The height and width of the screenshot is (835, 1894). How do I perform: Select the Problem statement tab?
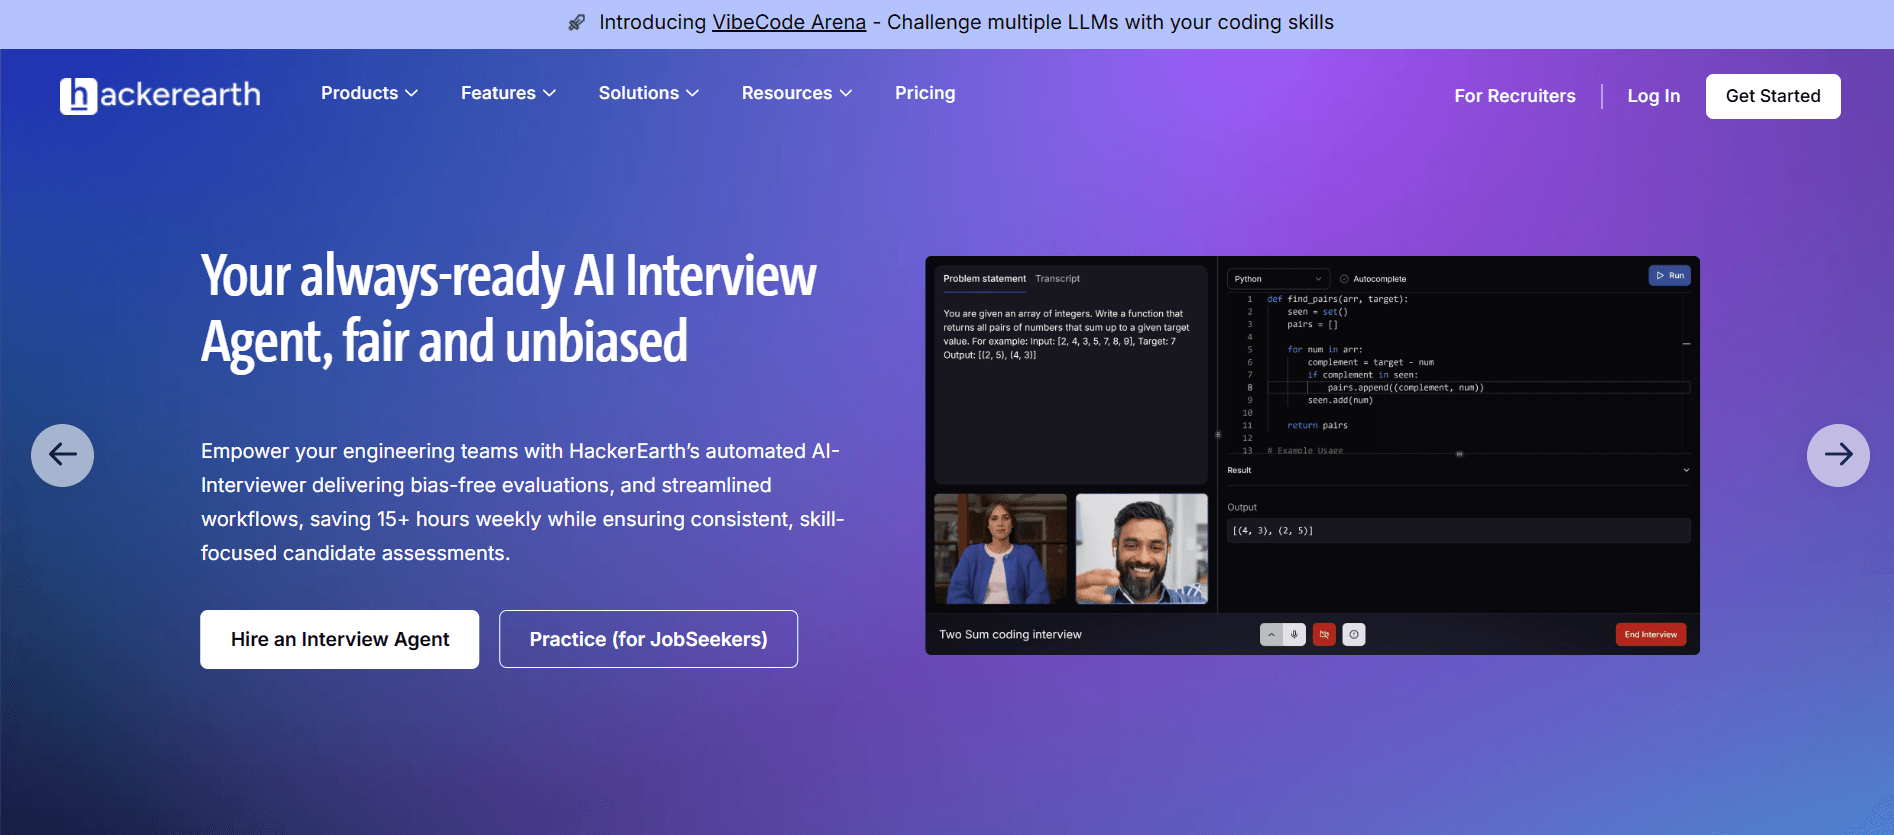984,279
